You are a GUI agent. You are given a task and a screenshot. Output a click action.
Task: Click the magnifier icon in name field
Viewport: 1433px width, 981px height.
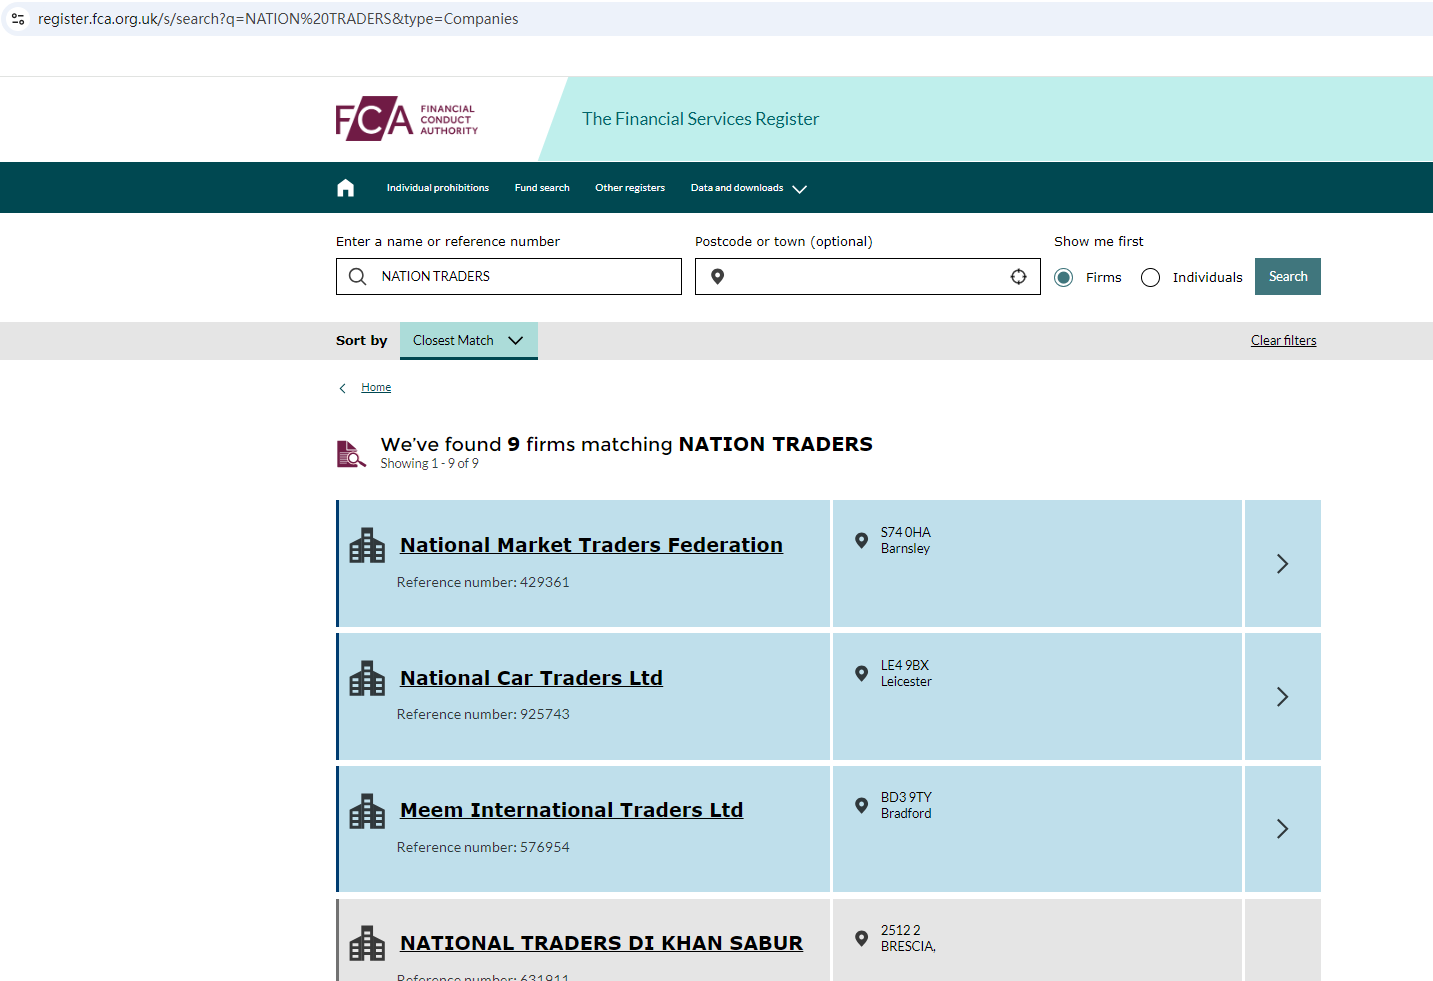point(358,277)
